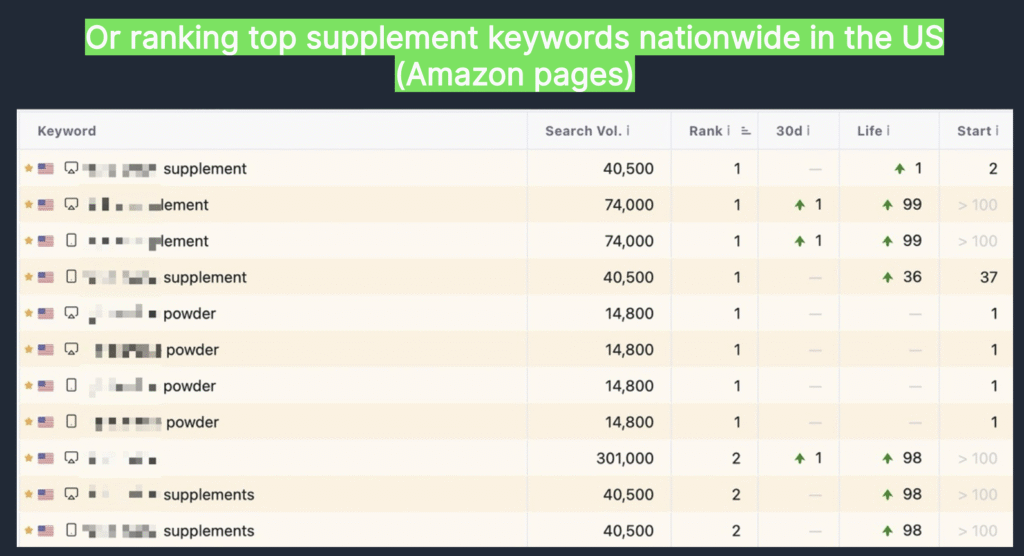Click the info icon beside 30d header
Screen dimensions: 1024x556
pos(808,131)
